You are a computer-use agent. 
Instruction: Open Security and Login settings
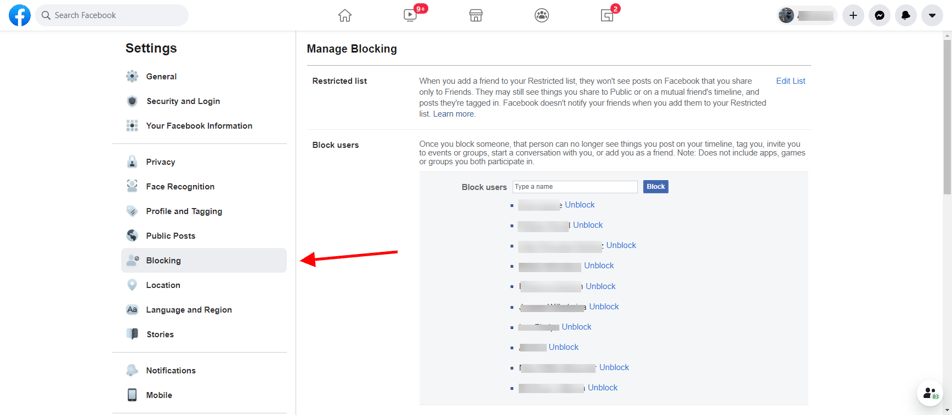click(183, 101)
